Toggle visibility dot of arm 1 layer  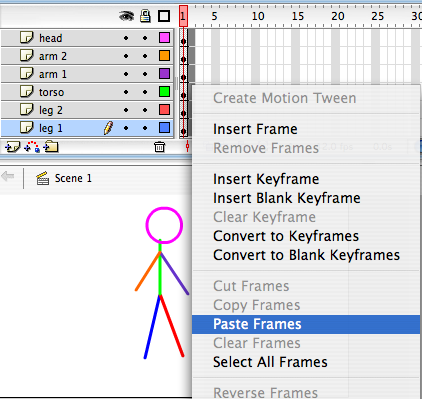(x=126, y=74)
